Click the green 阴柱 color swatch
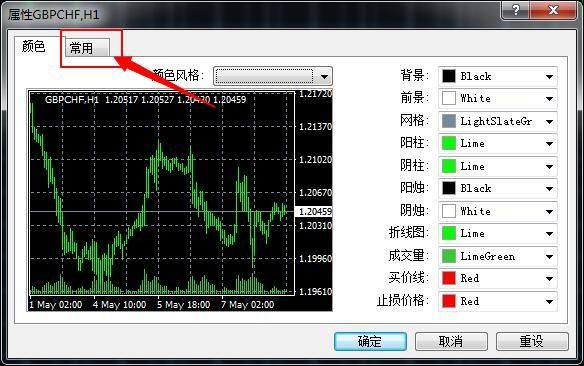Screen dimensions: 584x366 point(448,166)
